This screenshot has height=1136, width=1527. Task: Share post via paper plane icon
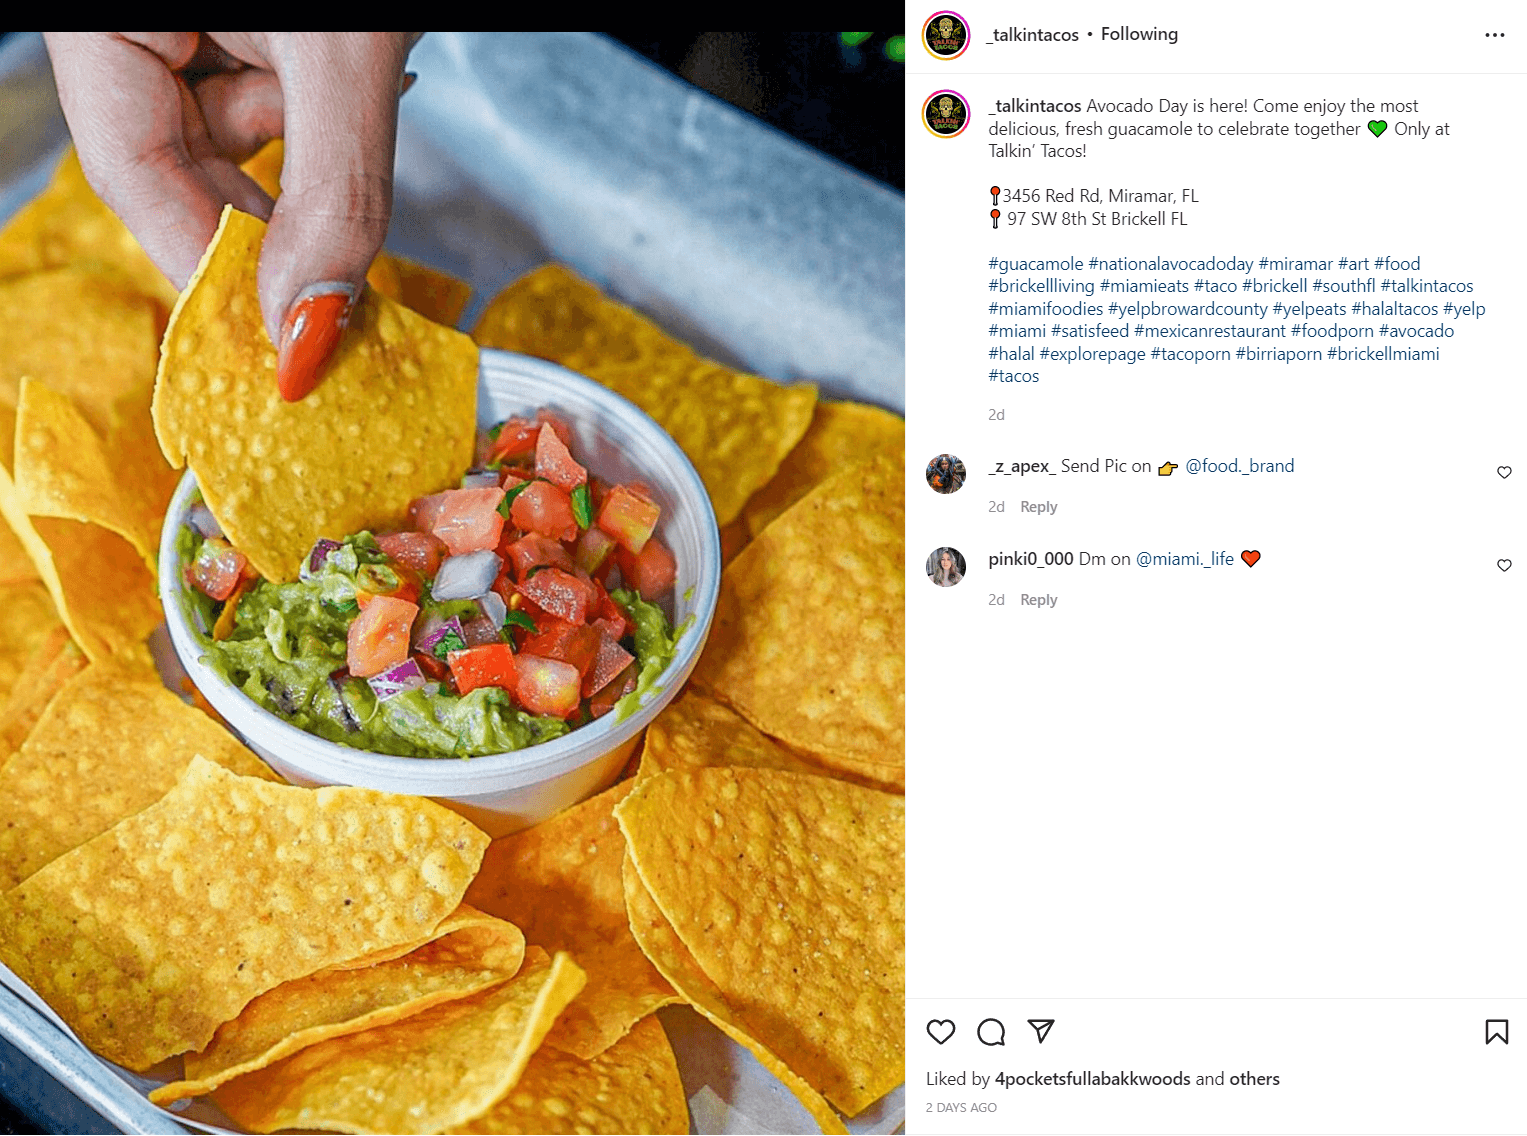pos(1041,1031)
